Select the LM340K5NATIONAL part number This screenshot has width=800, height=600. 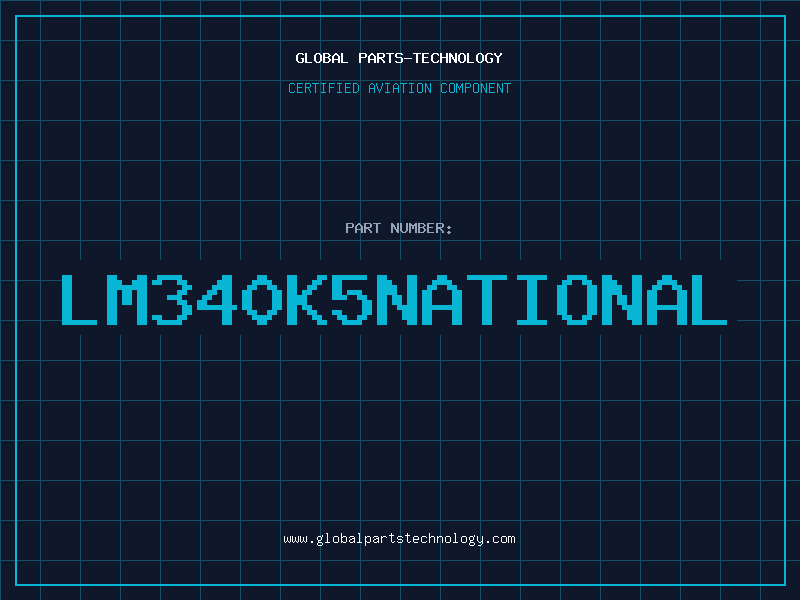394,299
